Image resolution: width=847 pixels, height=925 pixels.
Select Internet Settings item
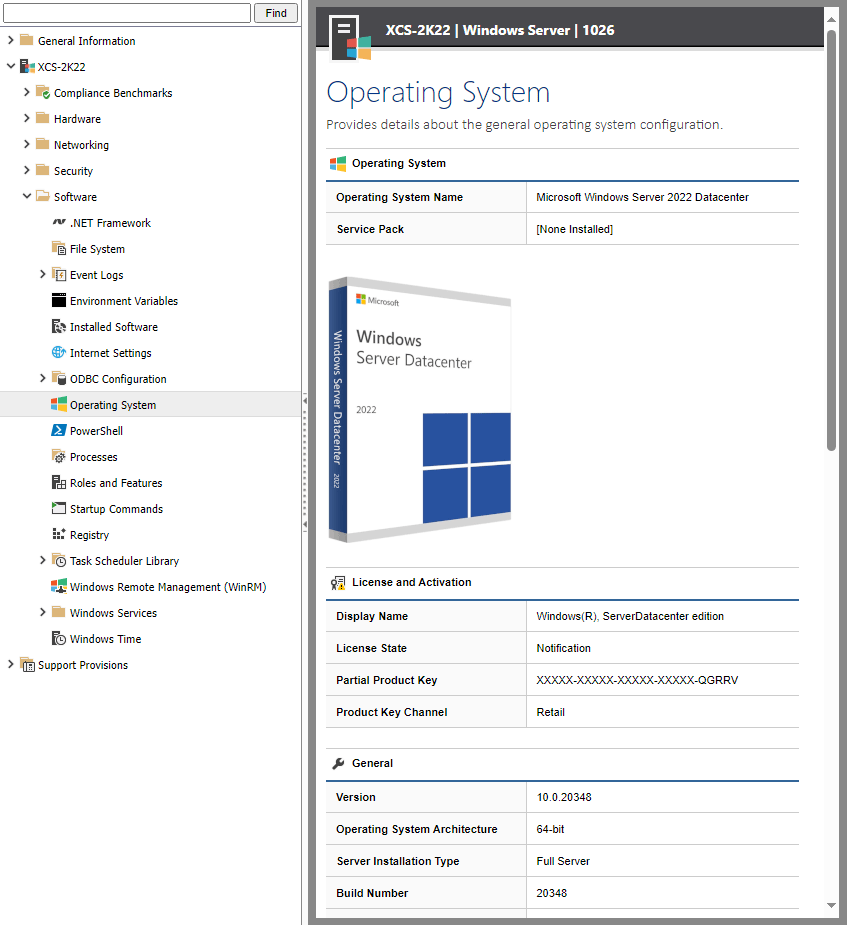click(x=110, y=353)
